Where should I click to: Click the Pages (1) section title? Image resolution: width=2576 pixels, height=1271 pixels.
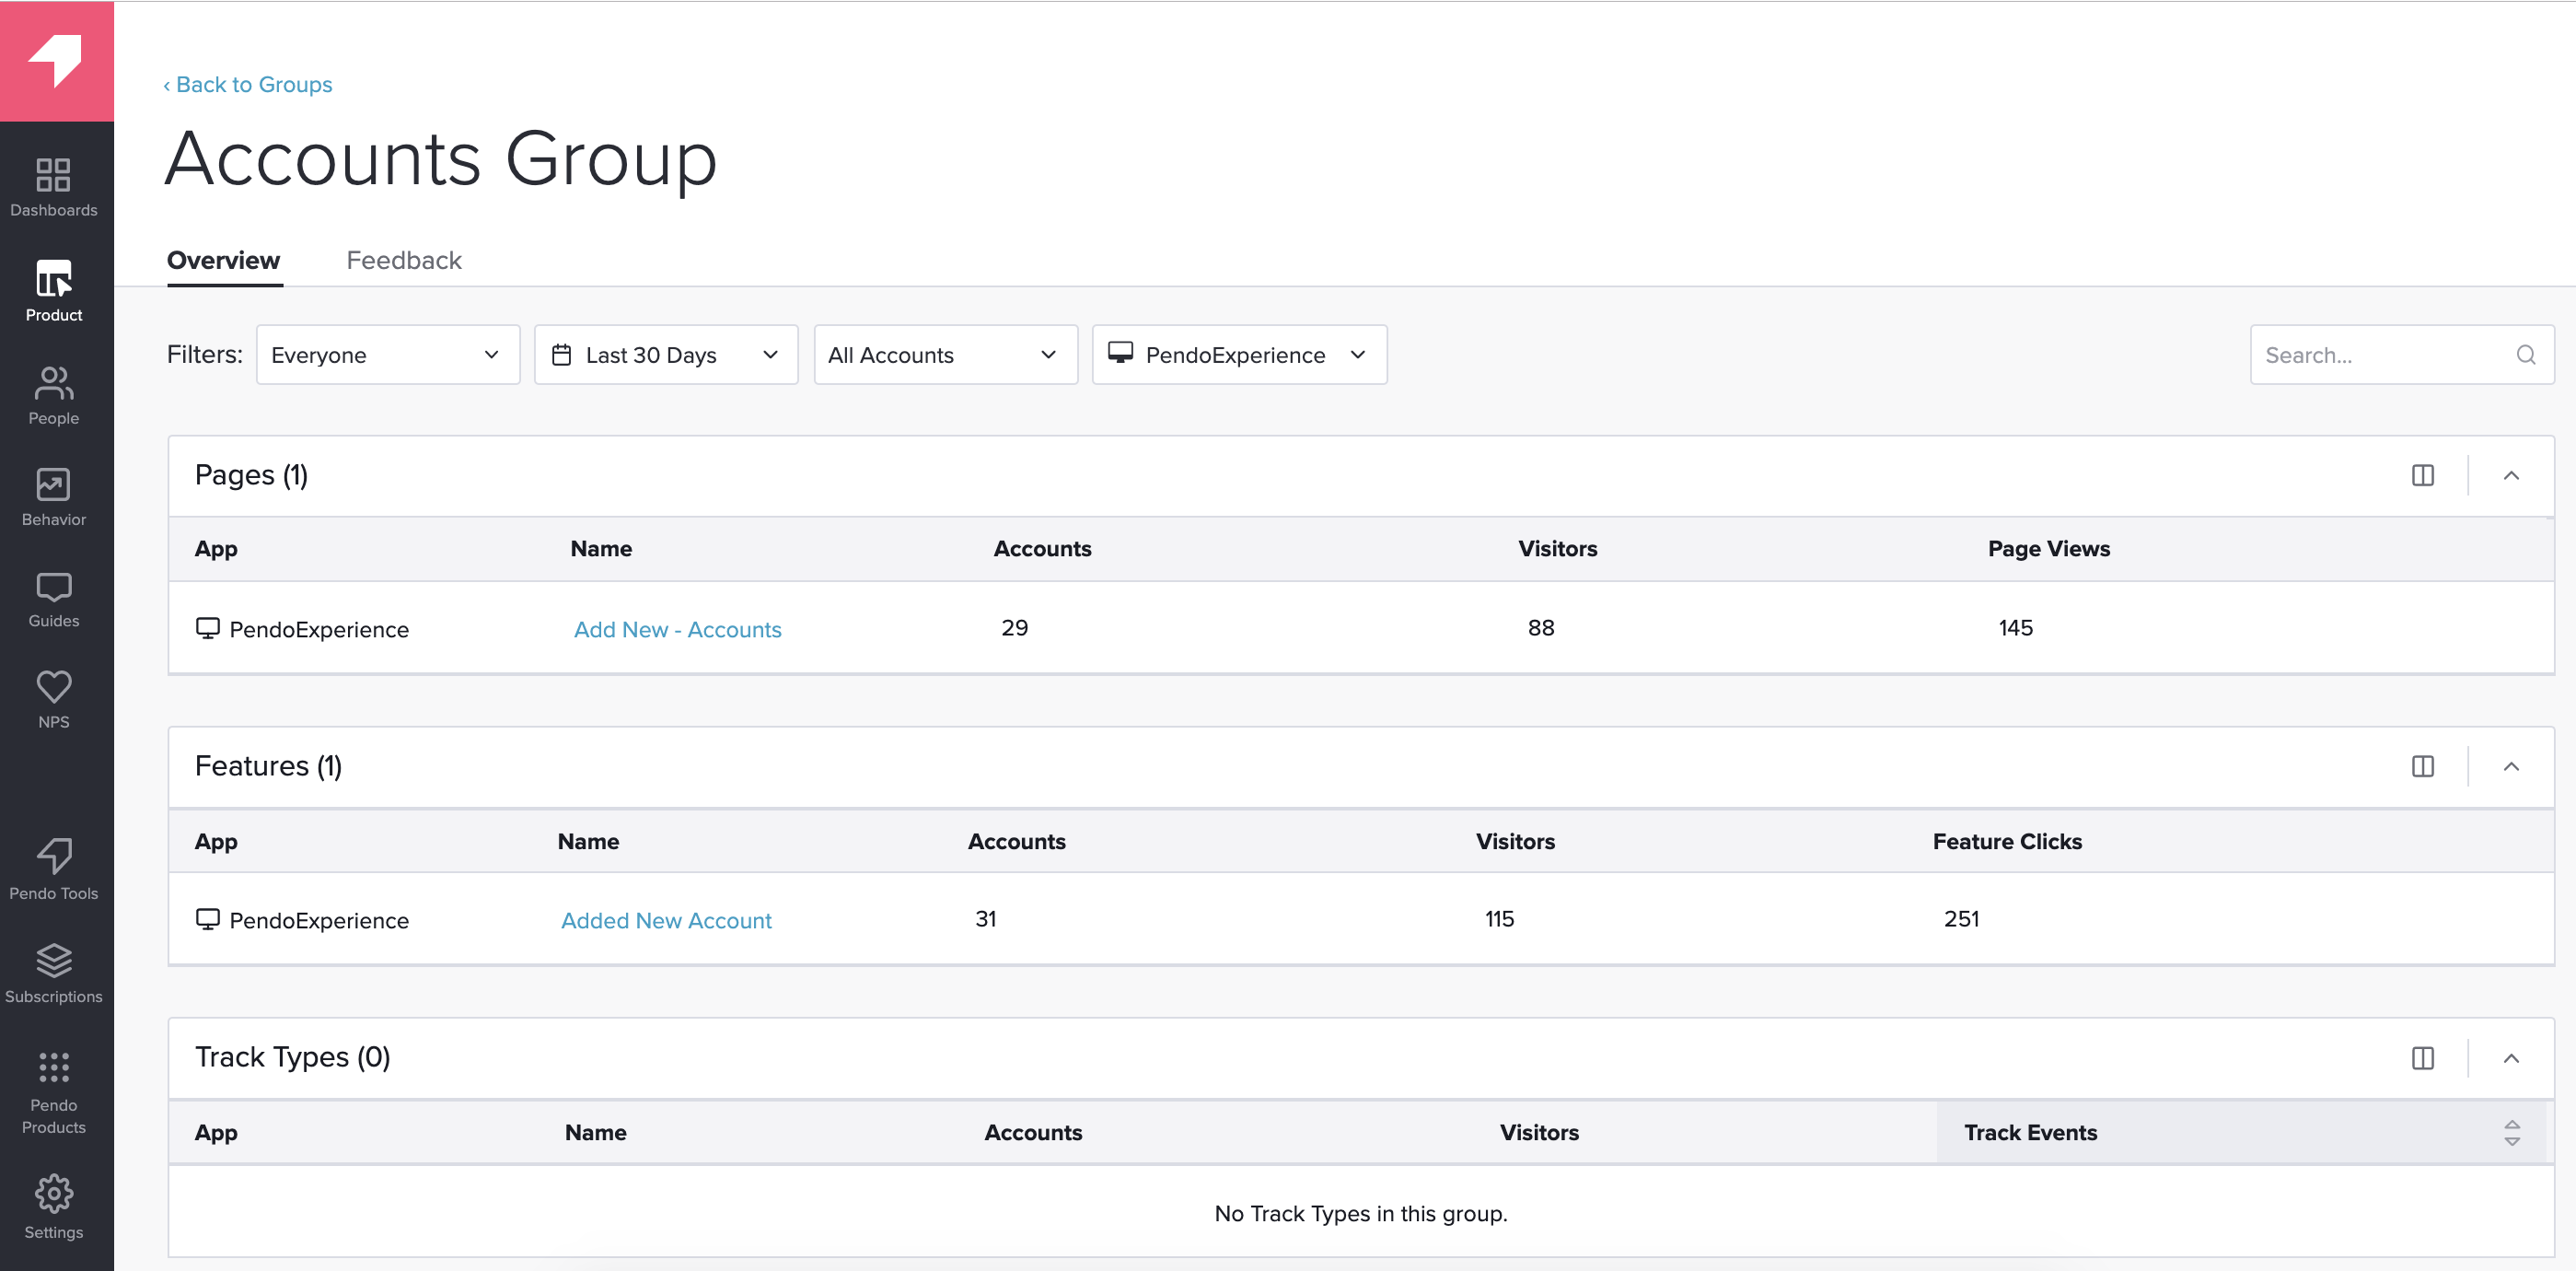[x=251, y=475]
